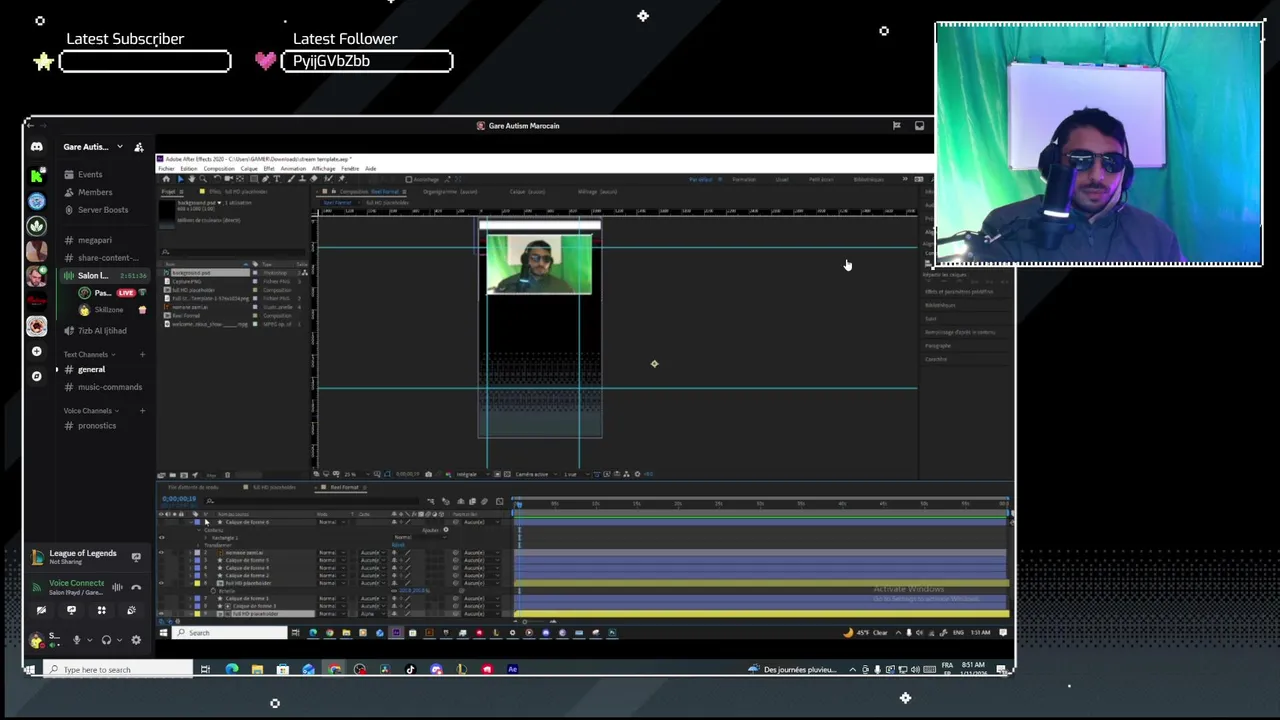This screenshot has width=1280, height=720.
Task: Open Discord's Explore servers compass icon
Action: [36, 376]
